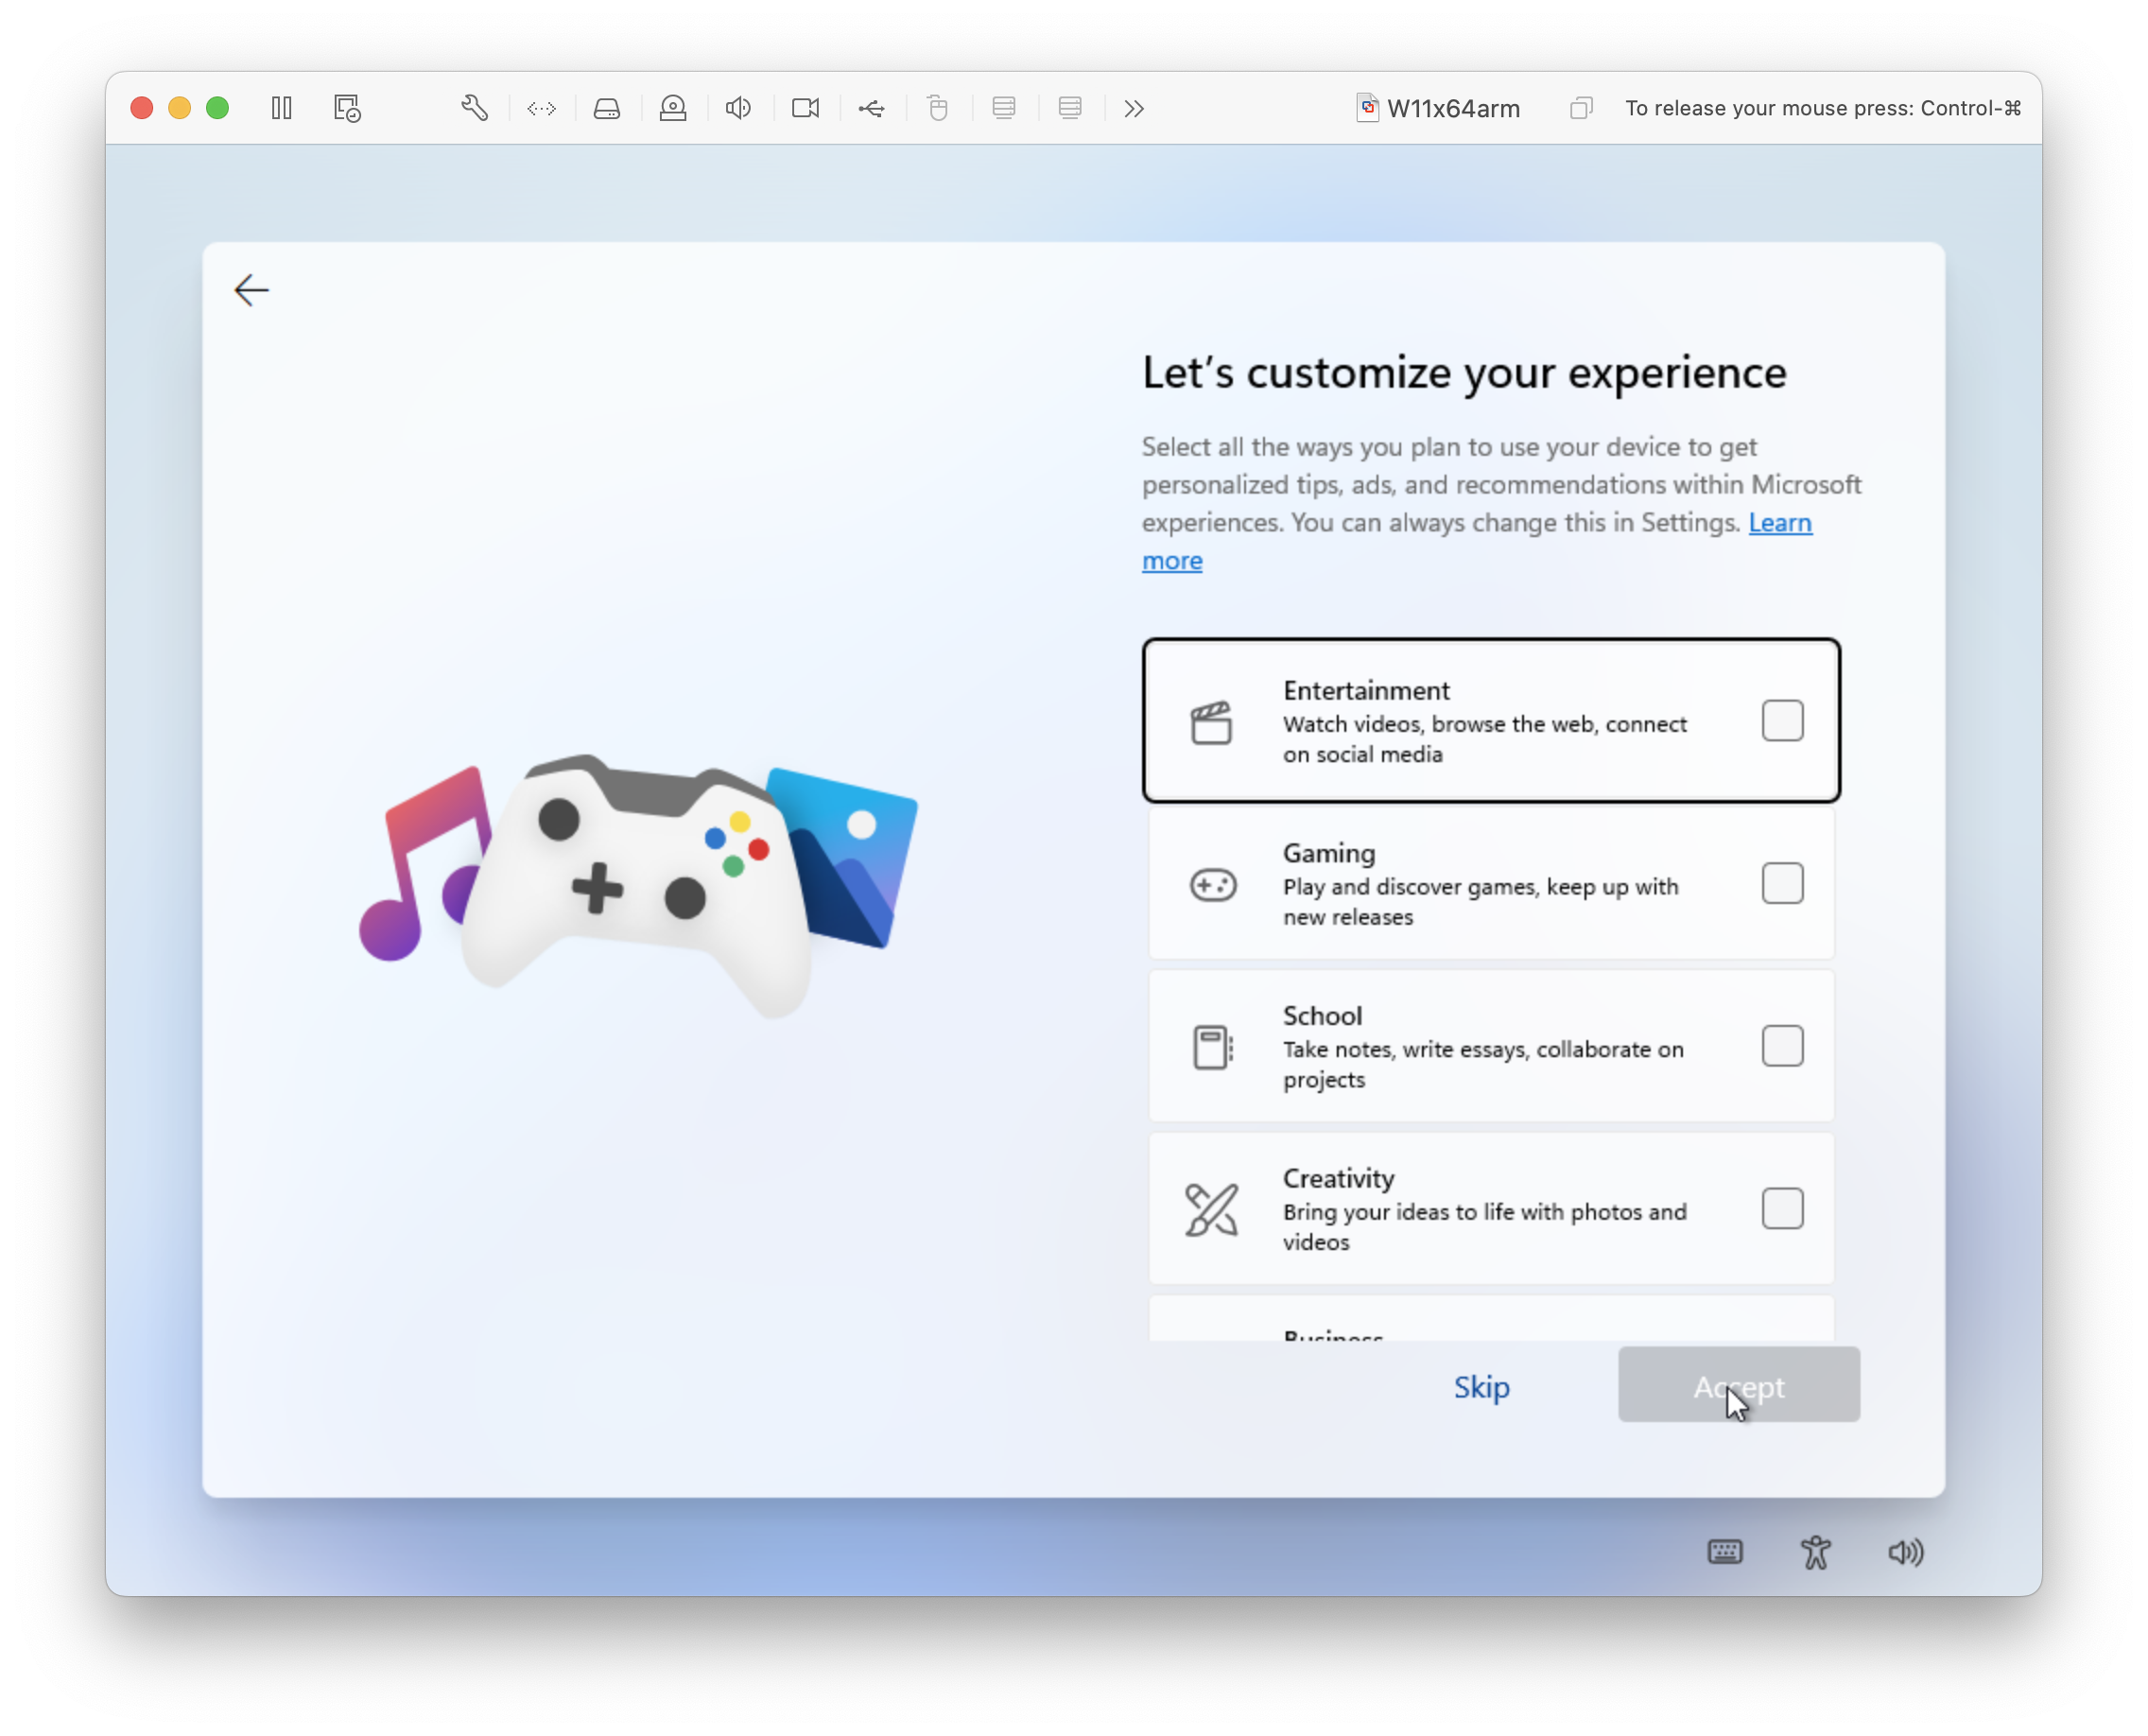
Task: Open on-screen keyboard icon at bottom
Action: coord(1725,1552)
